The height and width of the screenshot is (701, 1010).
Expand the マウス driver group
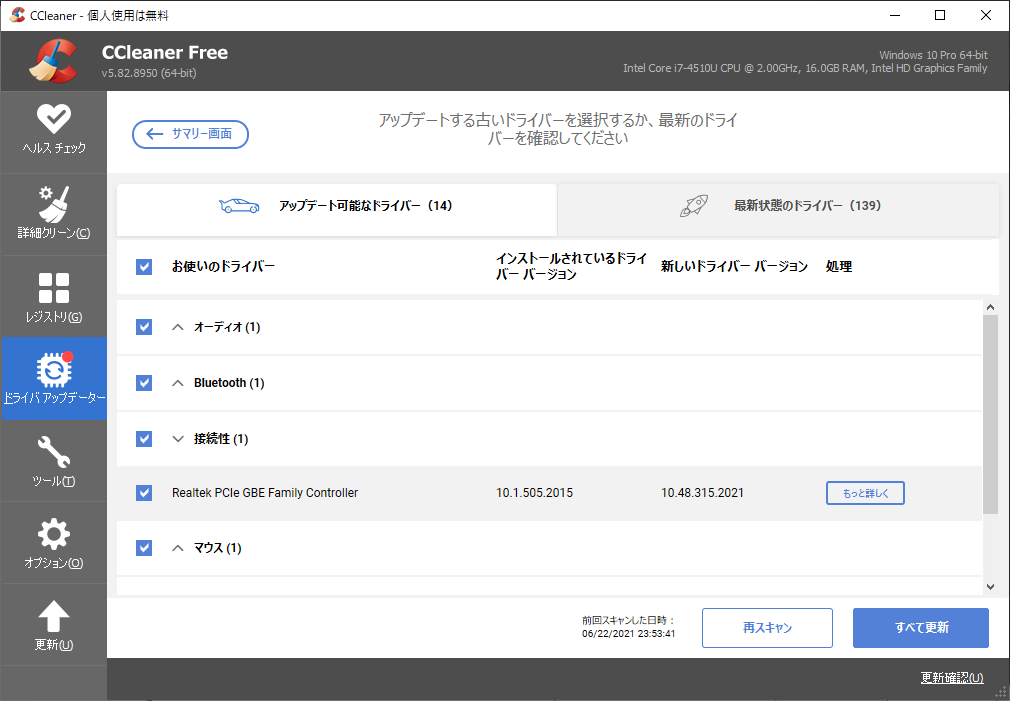177,547
